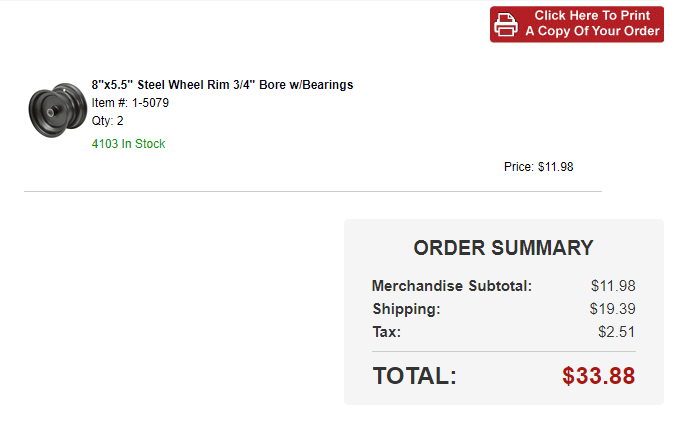Click the Shipping label in order summary
674x423 pixels.
pyautogui.click(x=406, y=309)
